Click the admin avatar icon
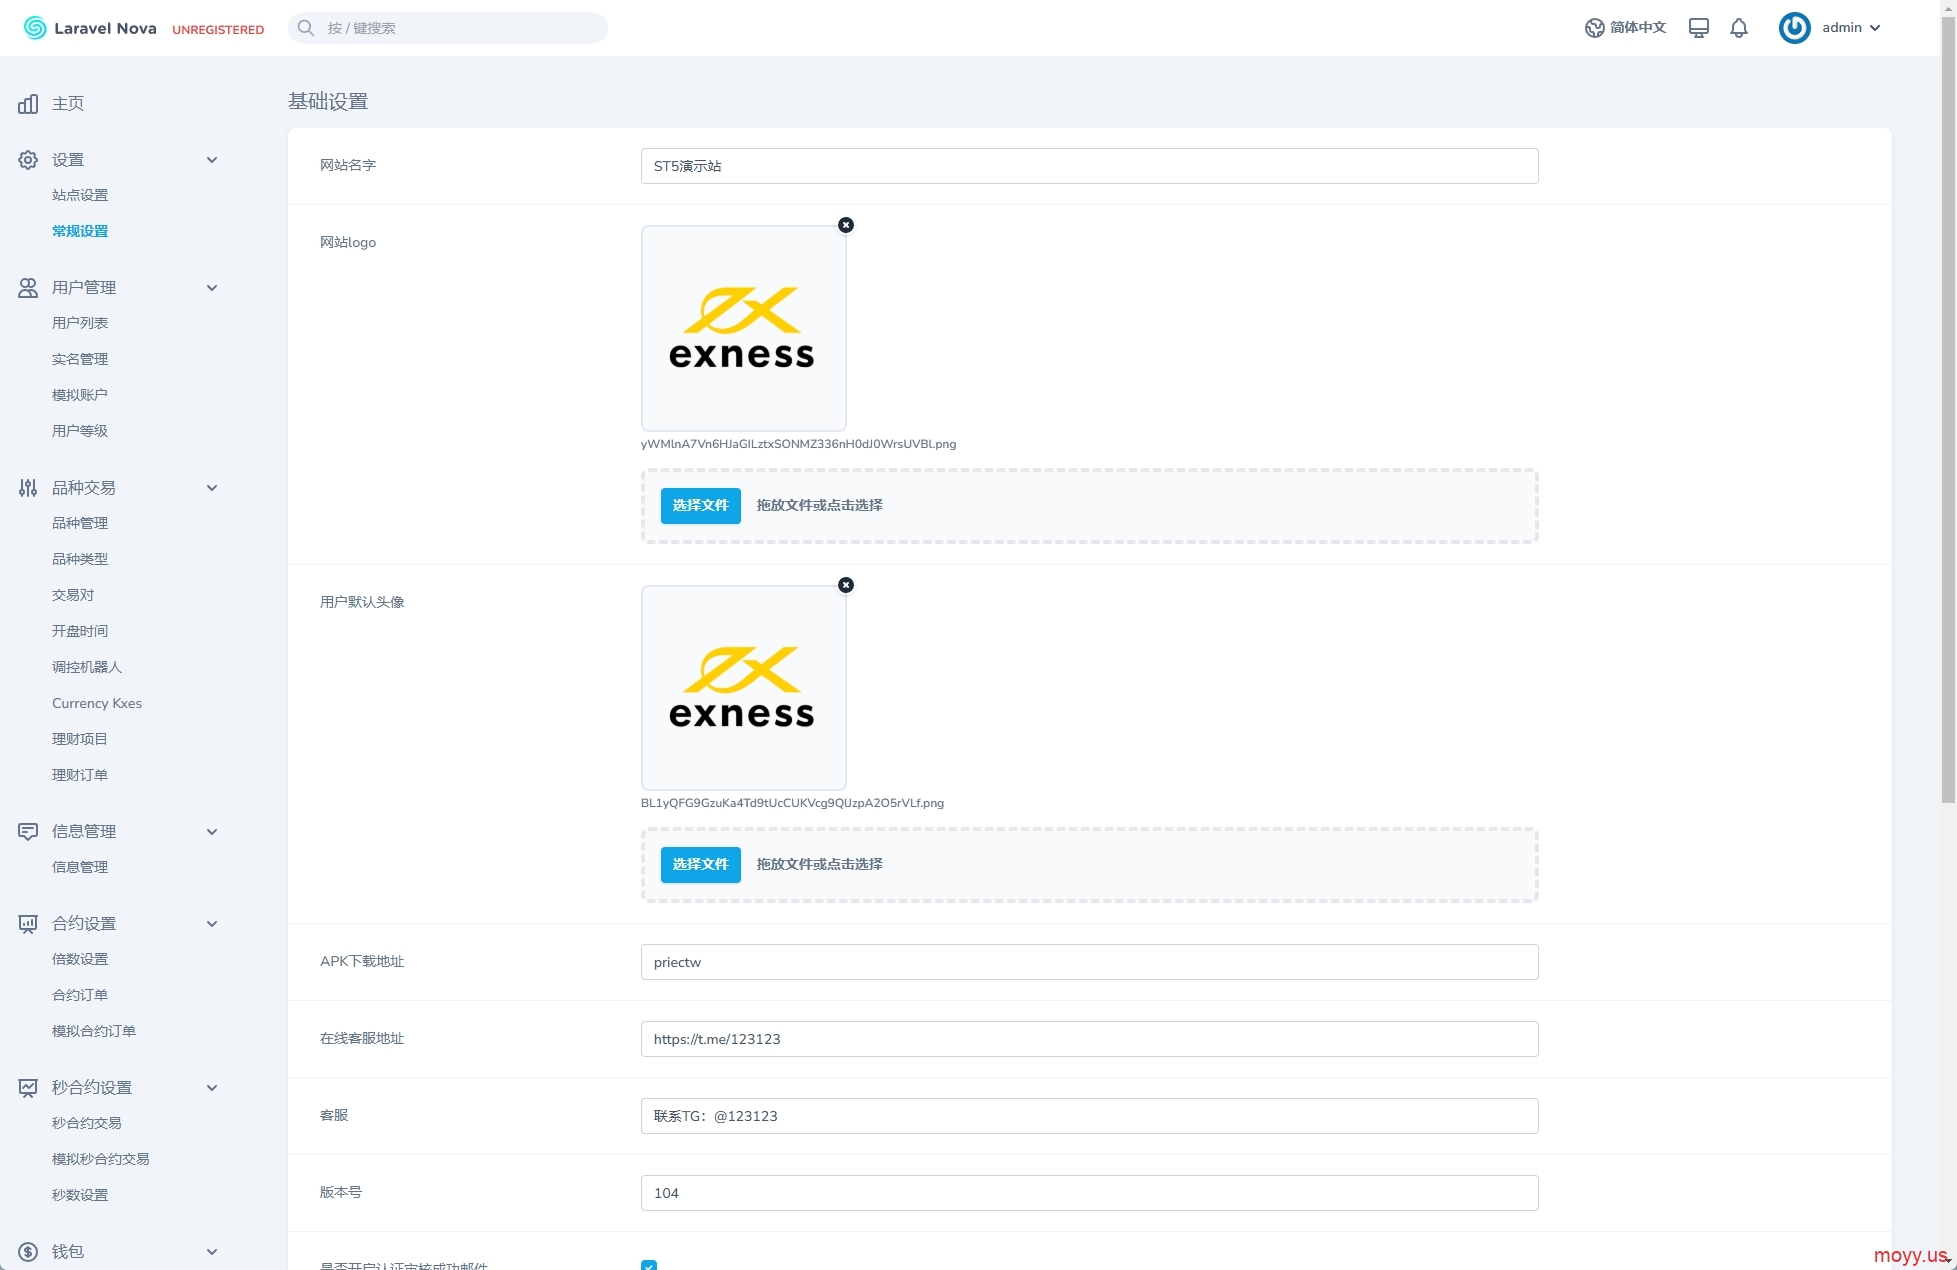This screenshot has height=1270, width=1957. (1794, 28)
